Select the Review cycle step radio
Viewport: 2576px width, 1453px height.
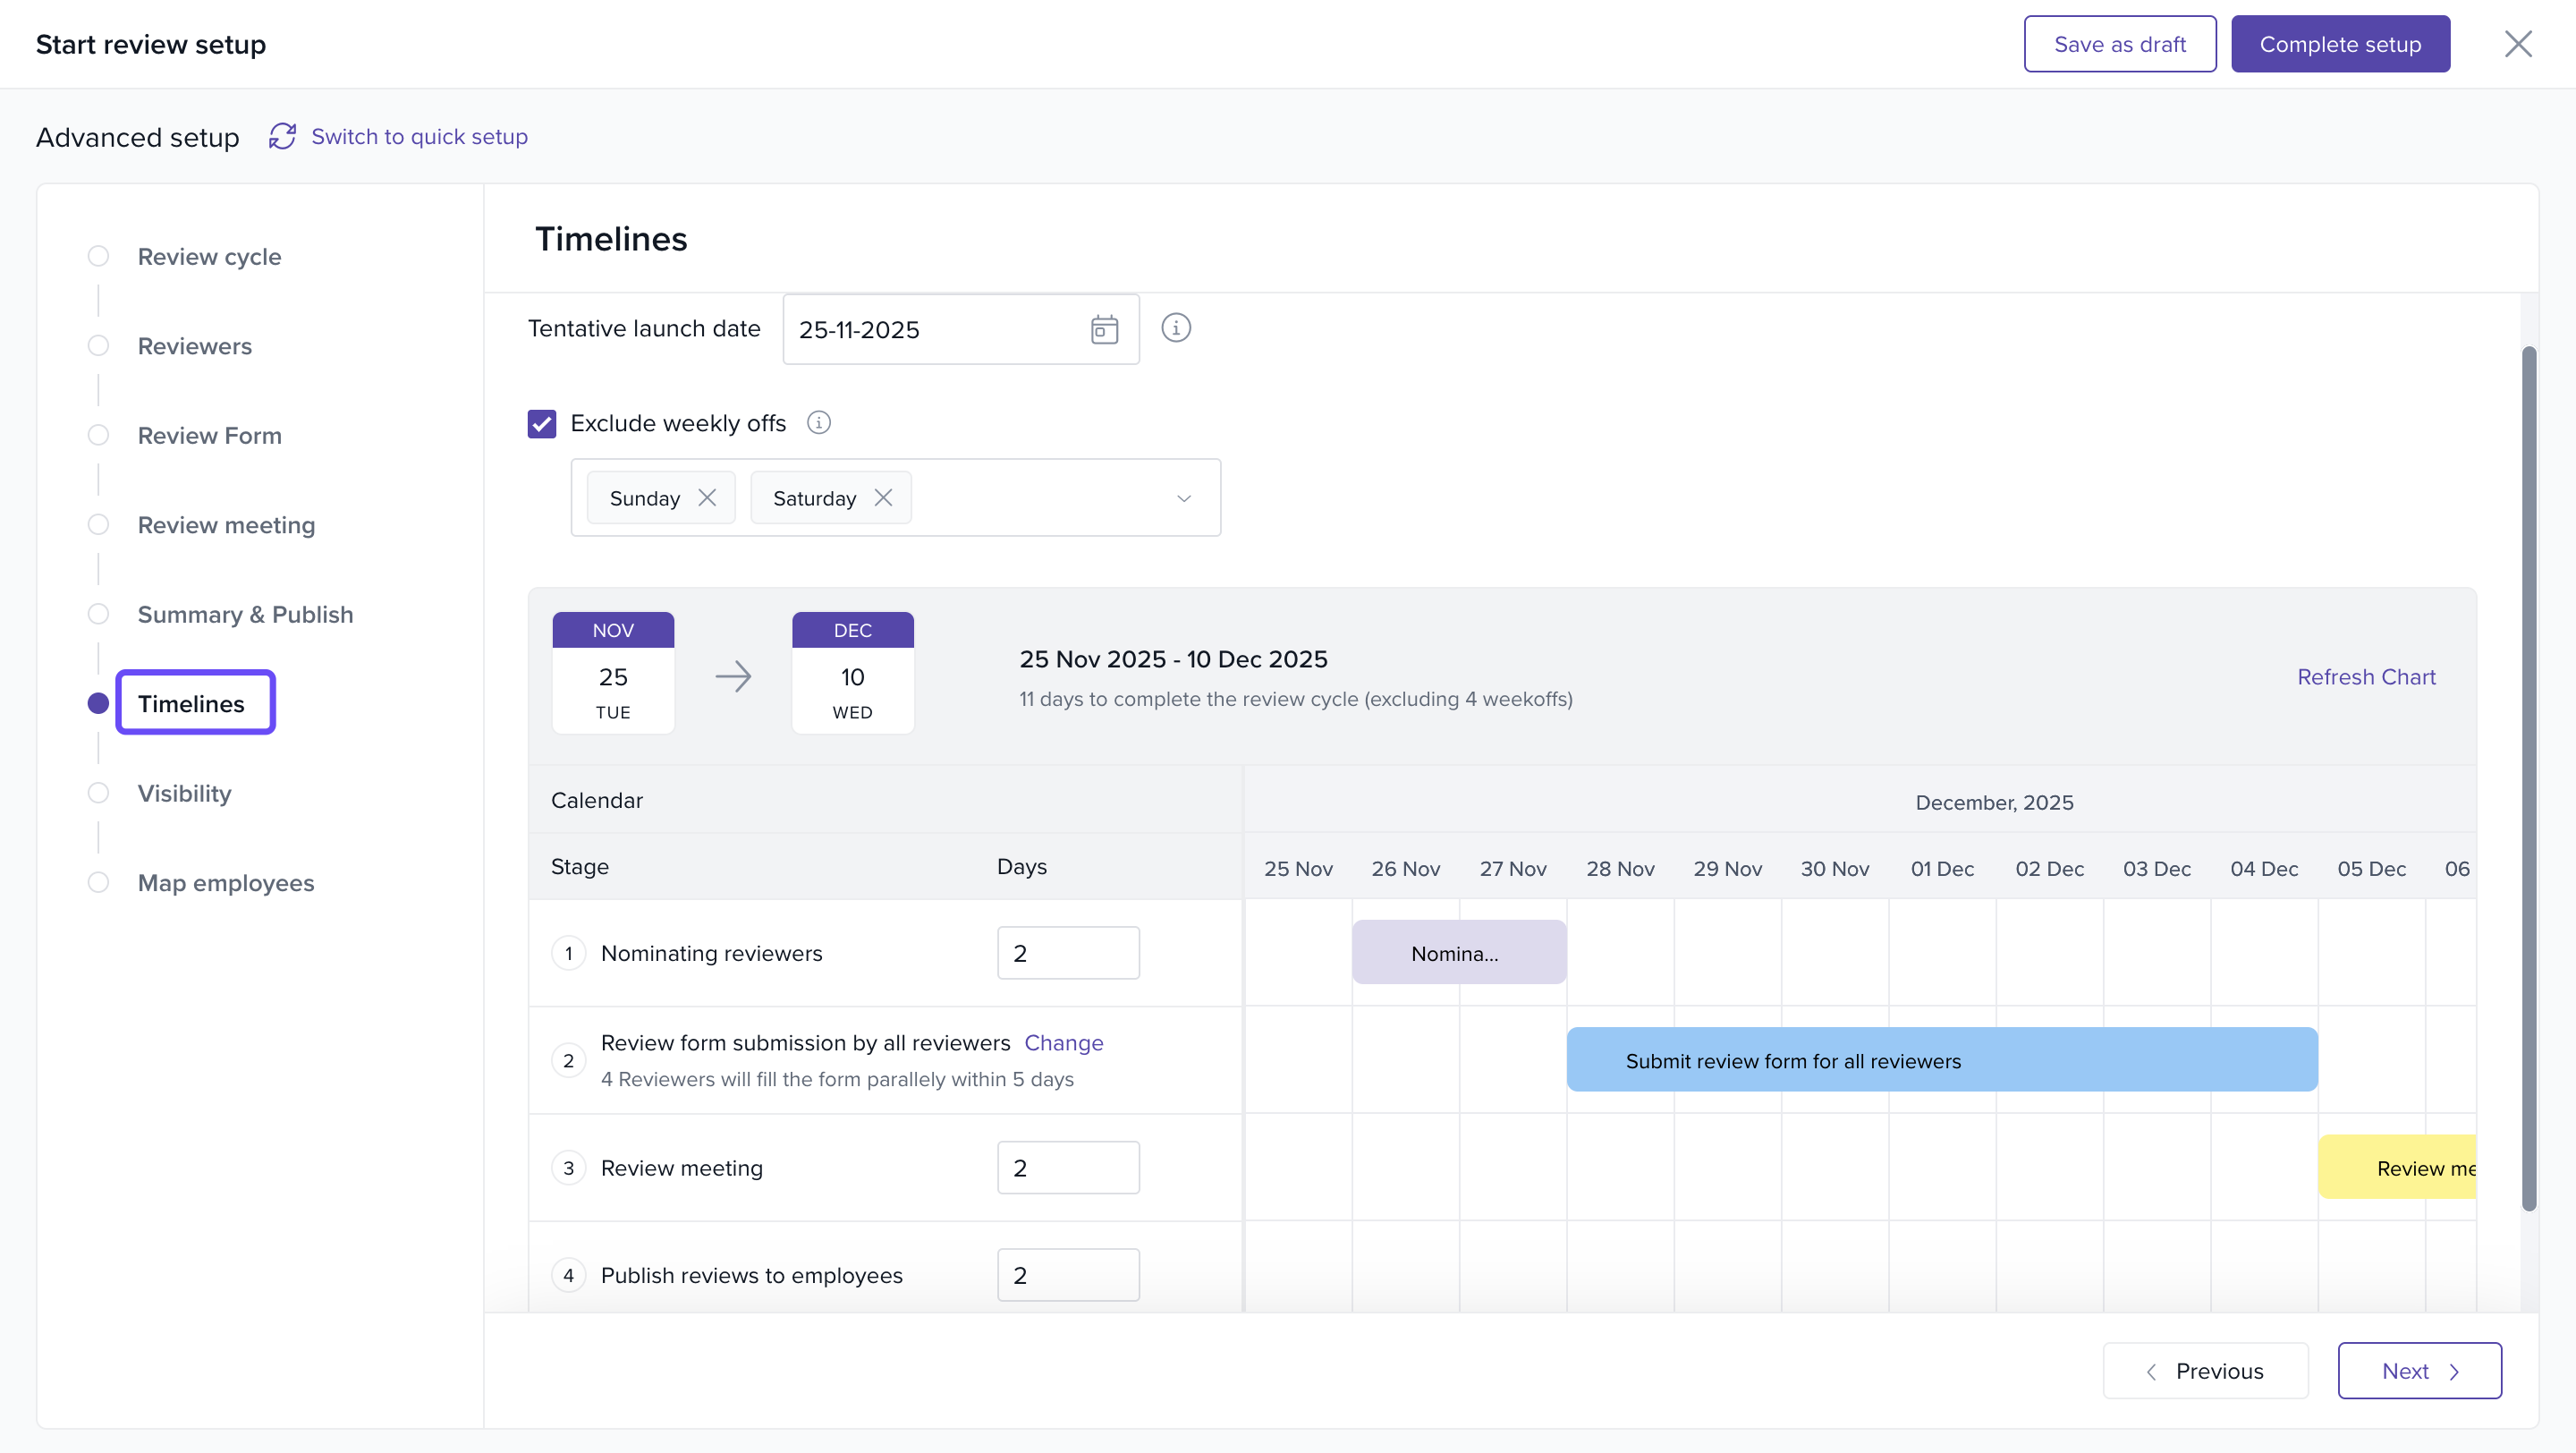tap(98, 256)
